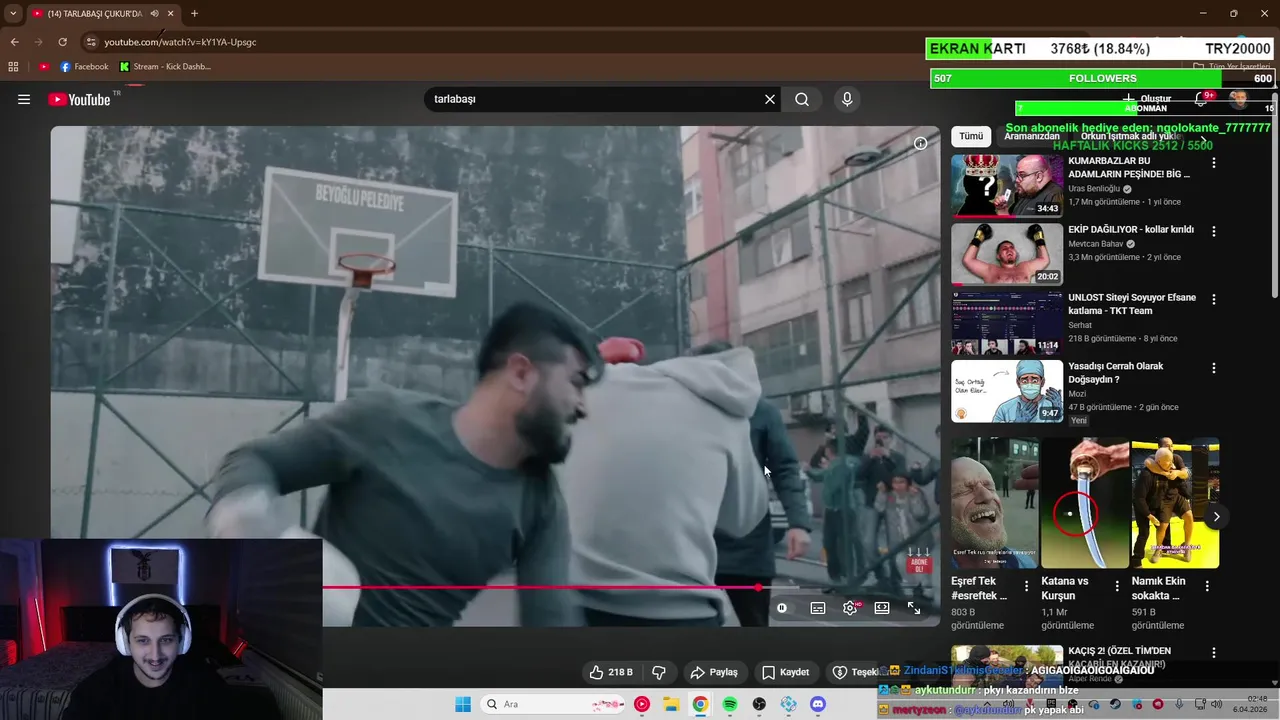Open 'EKİP DAĞILIYOR - kollar kırıldı' thumbnail

pos(1007,254)
